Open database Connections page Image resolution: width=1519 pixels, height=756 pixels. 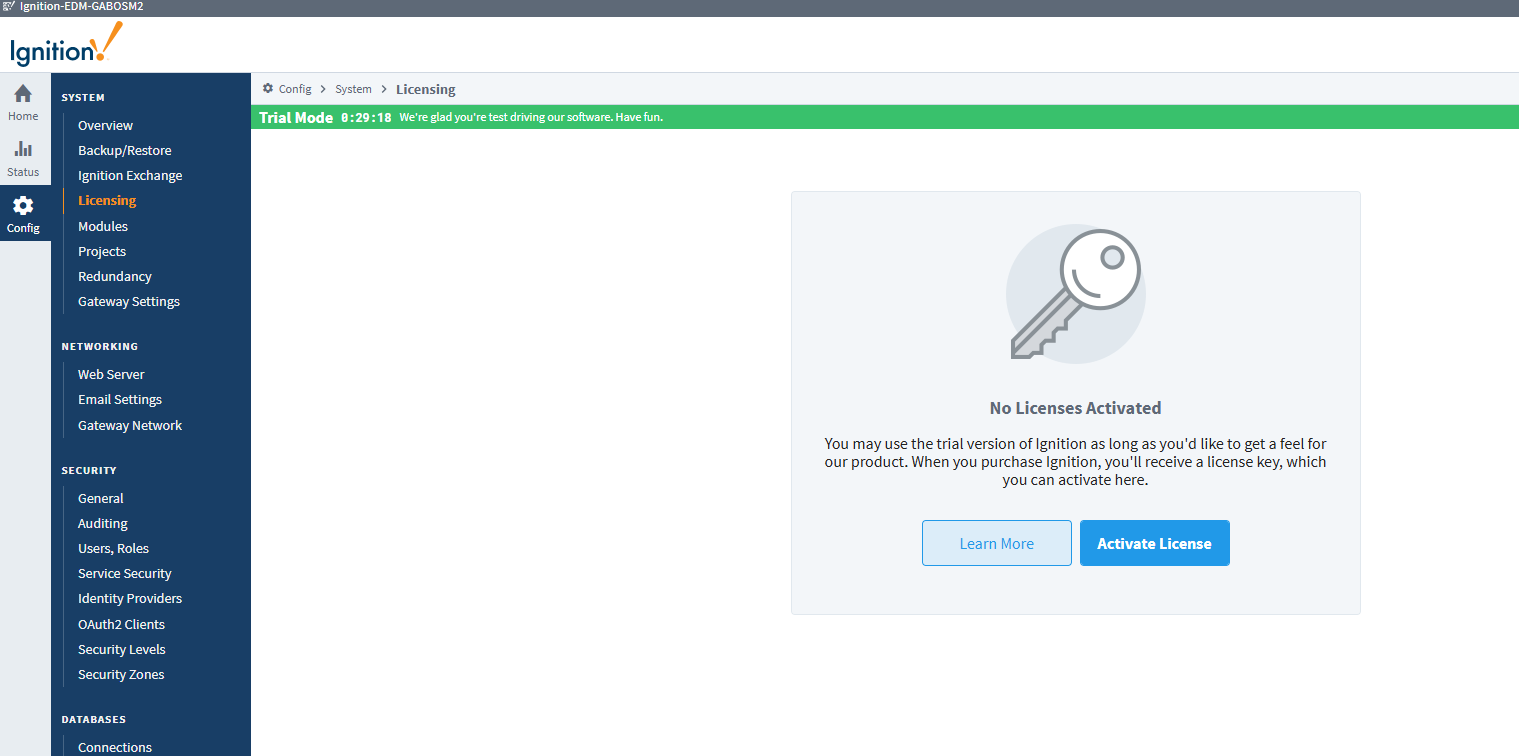[x=115, y=747]
